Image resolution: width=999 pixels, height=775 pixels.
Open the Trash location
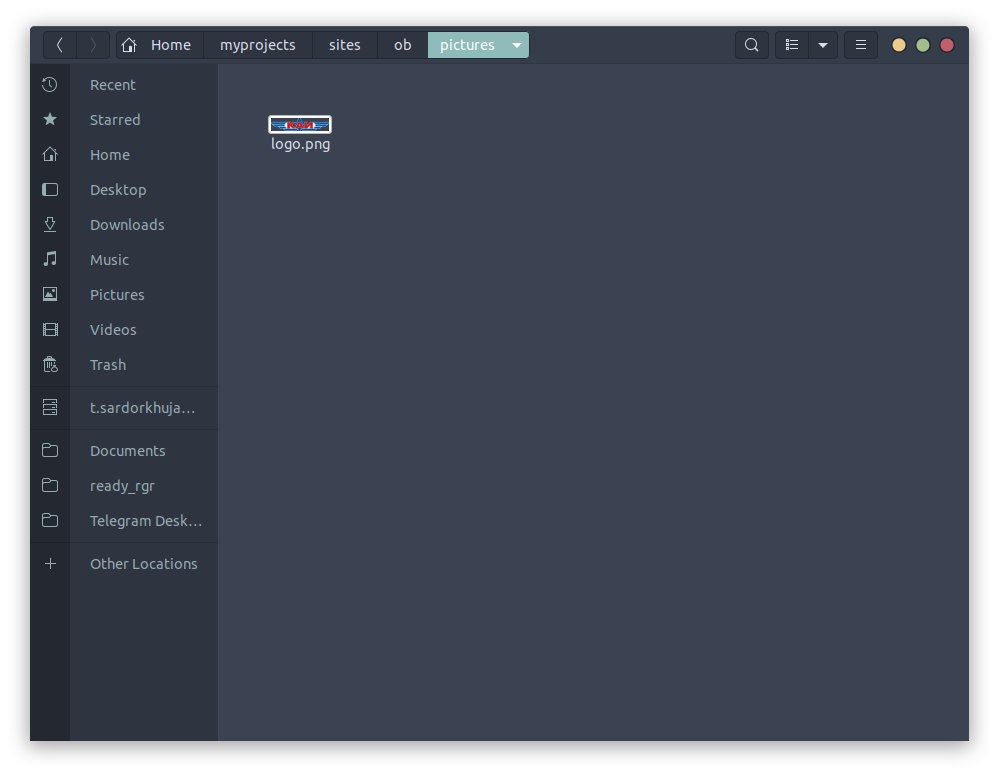point(108,365)
